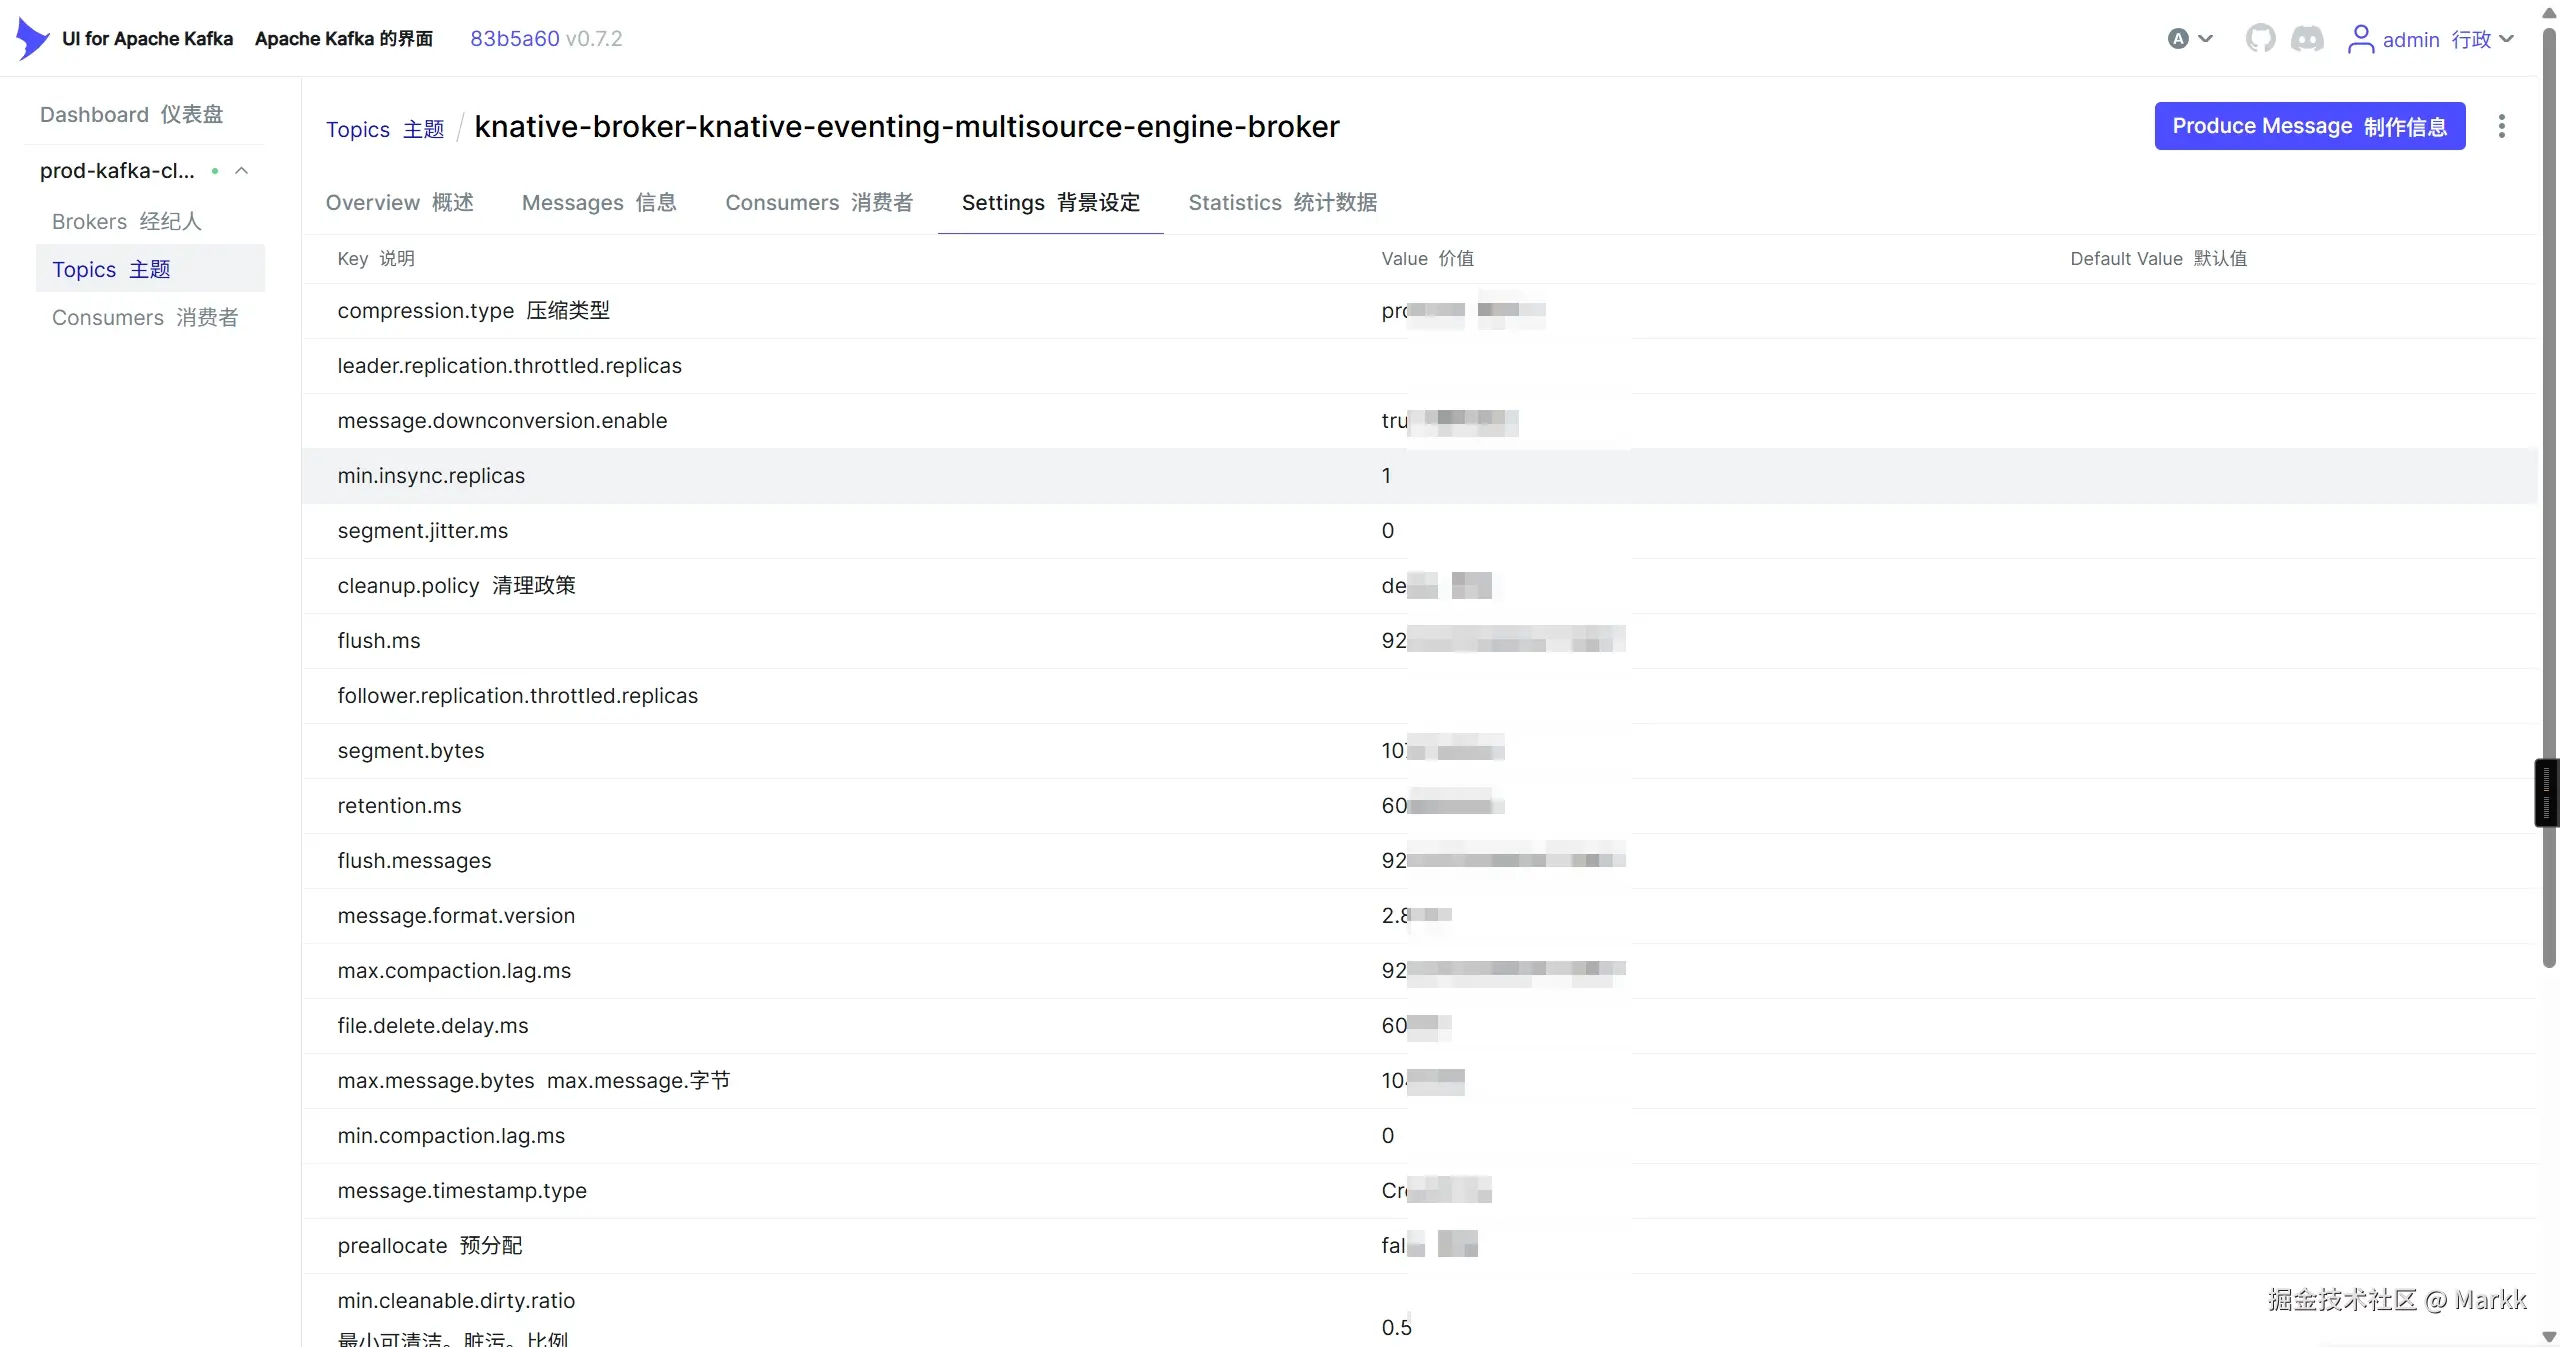The width and height of the screenshot is (2560, 1347).
Task: Click the segment.bytes key
Action: pos(410,751)
